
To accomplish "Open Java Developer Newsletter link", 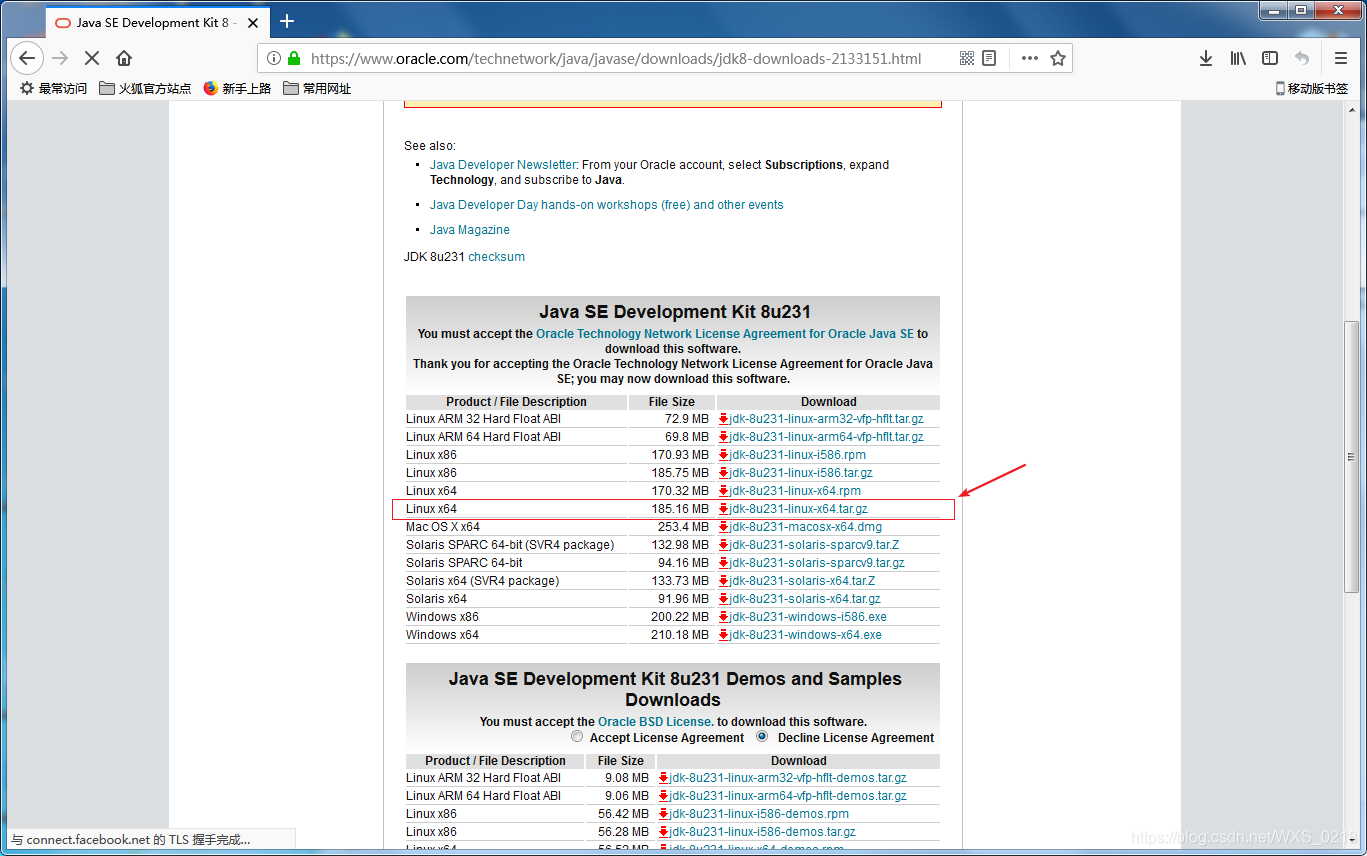I will 503,165.
